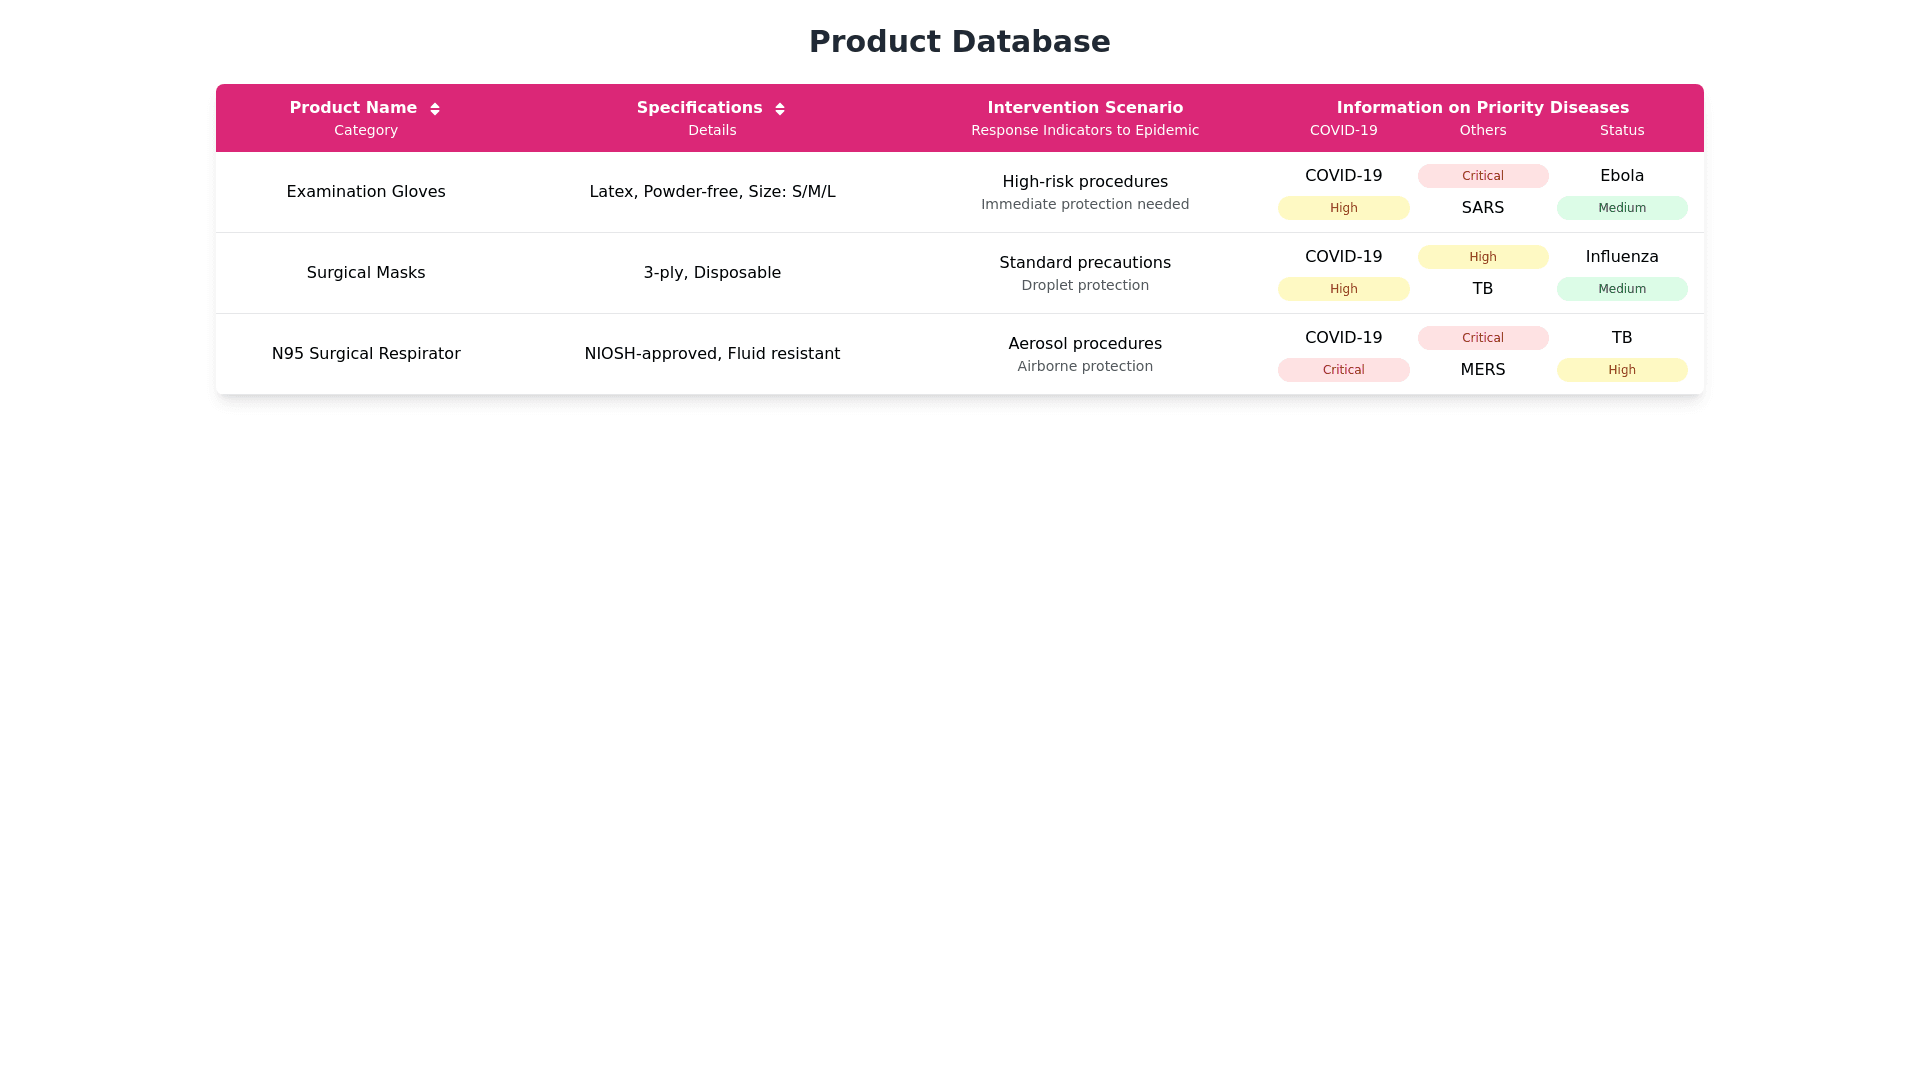Click the Critical badge beside Ebola

click(x=1482, y=176)
